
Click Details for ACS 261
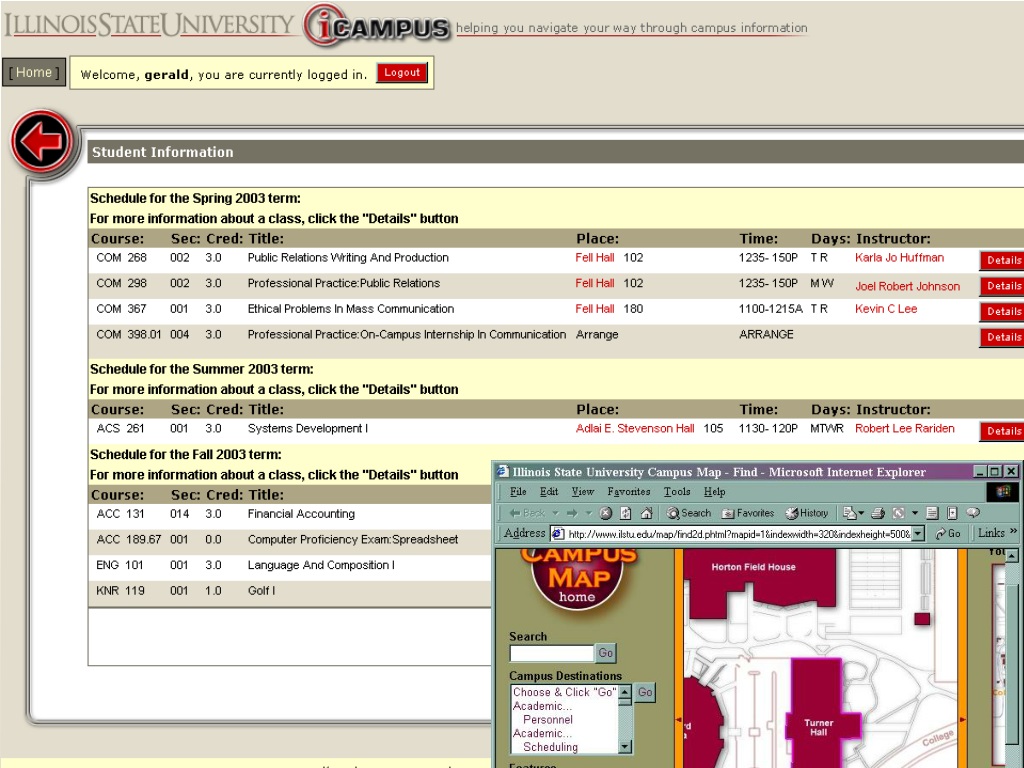point(1003,430)
